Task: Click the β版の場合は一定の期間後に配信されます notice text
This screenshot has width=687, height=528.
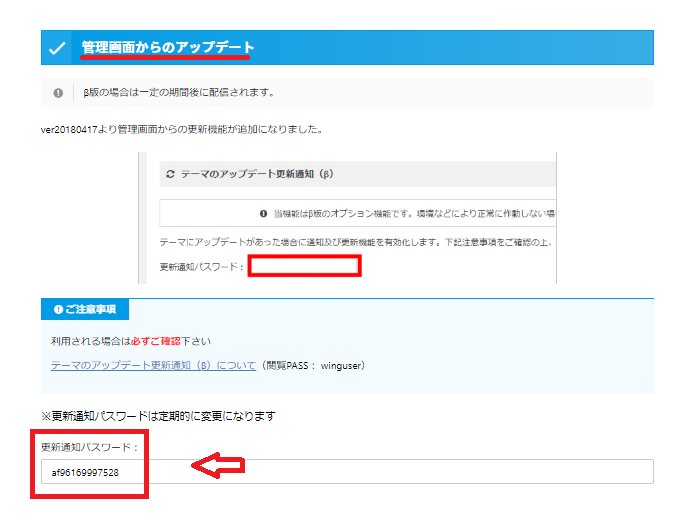Action: point(179,92)
